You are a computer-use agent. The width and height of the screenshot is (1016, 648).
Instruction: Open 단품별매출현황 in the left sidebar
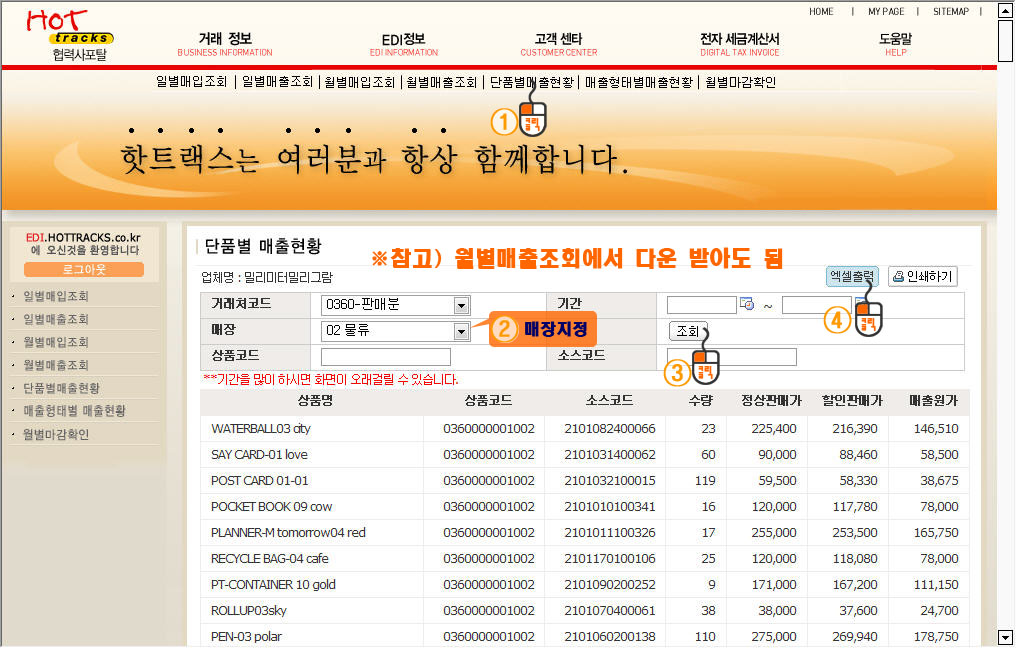click(x=62, y=388)
